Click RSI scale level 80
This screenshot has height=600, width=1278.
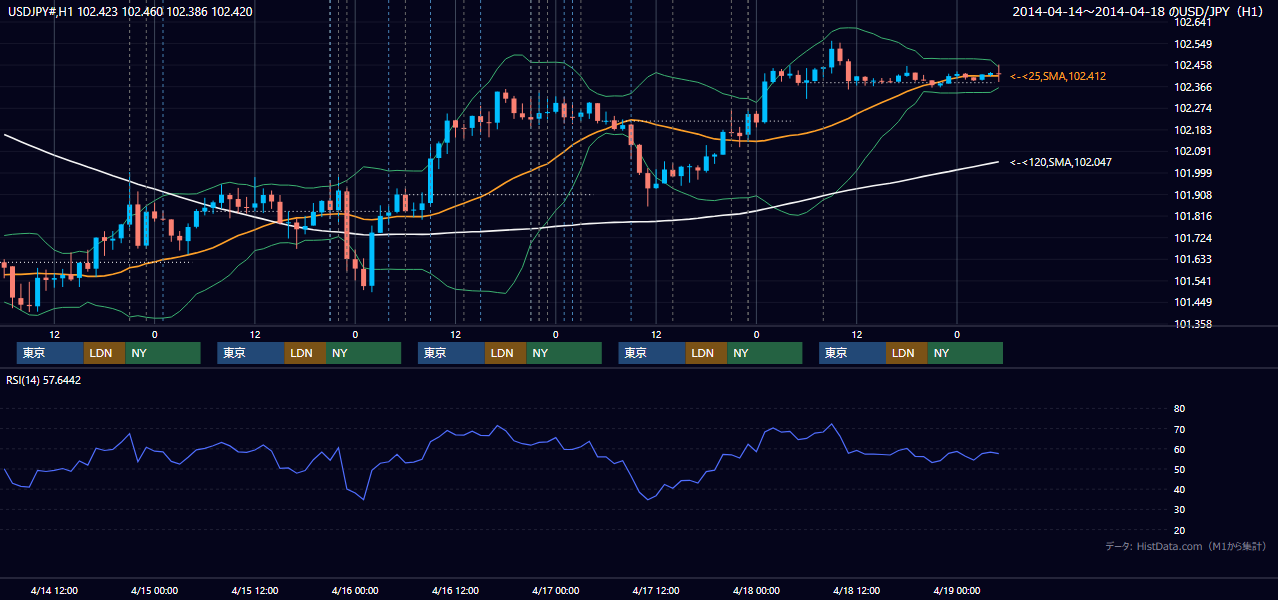tap(1179, 409)
